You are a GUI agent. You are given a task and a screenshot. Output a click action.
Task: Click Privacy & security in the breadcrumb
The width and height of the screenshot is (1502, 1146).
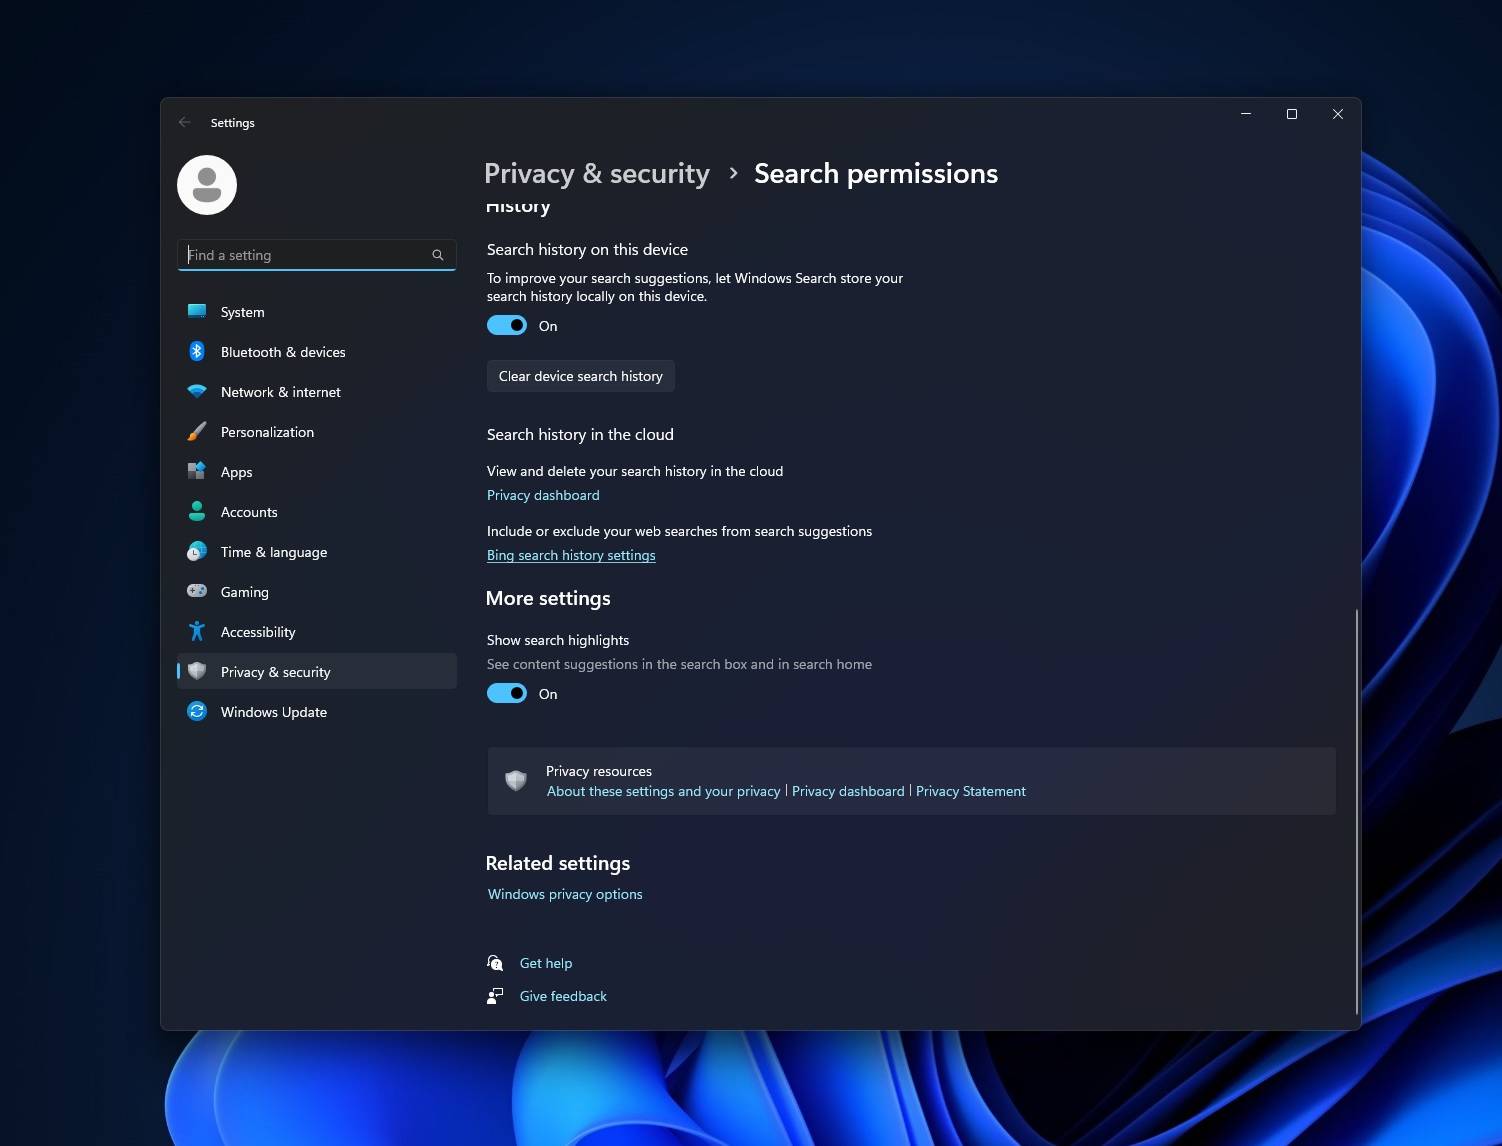(596, 173)
